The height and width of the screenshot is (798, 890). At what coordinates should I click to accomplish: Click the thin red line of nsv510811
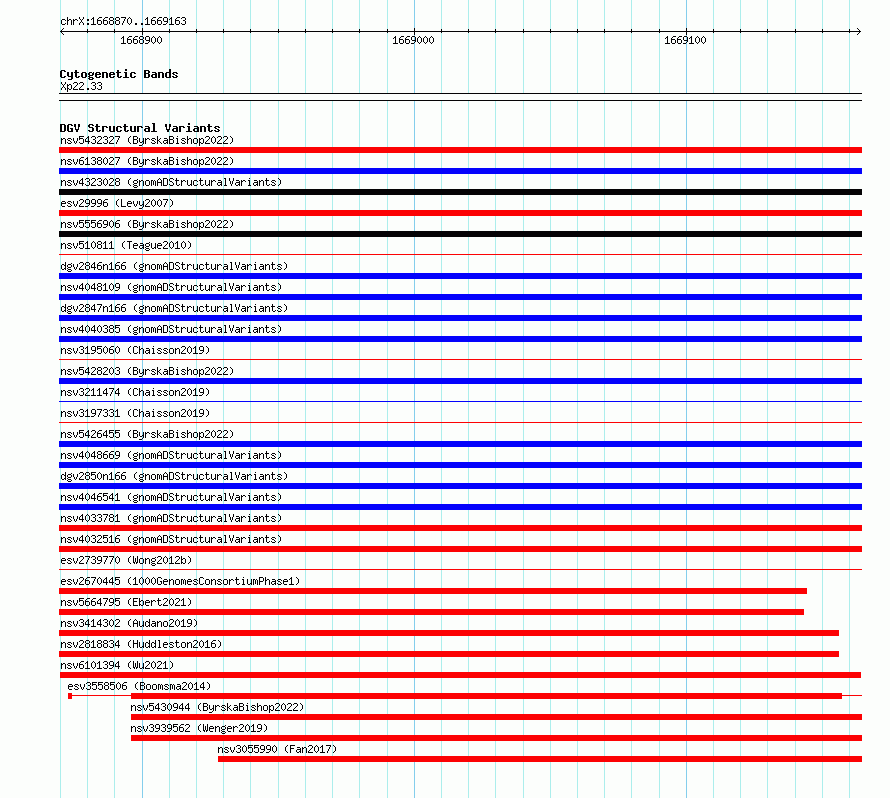click(460, 255)
